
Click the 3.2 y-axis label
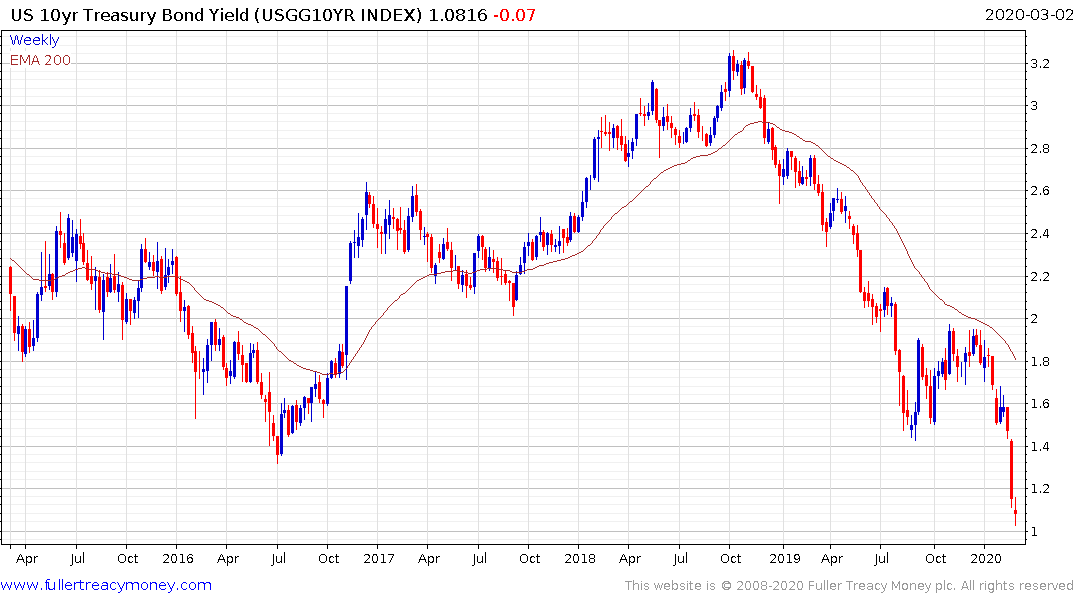1040,64
